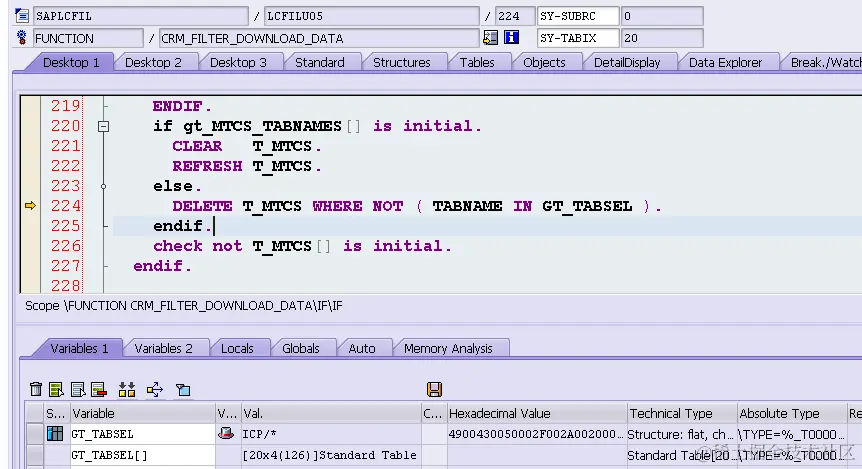Click the yellow squares with arrows icon
Screen dimensions: 862x469
[x=127, y=389]
